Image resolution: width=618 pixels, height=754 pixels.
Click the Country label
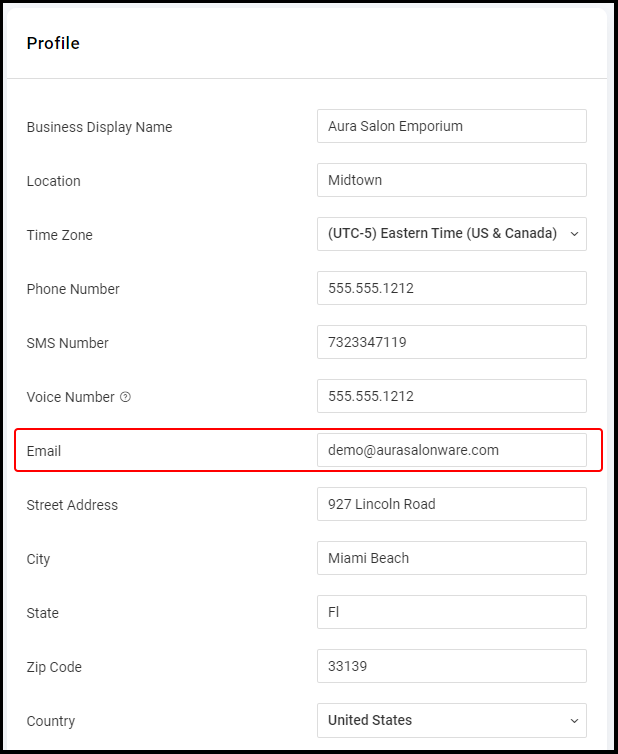pyautogui.click(x=50, y=721)
